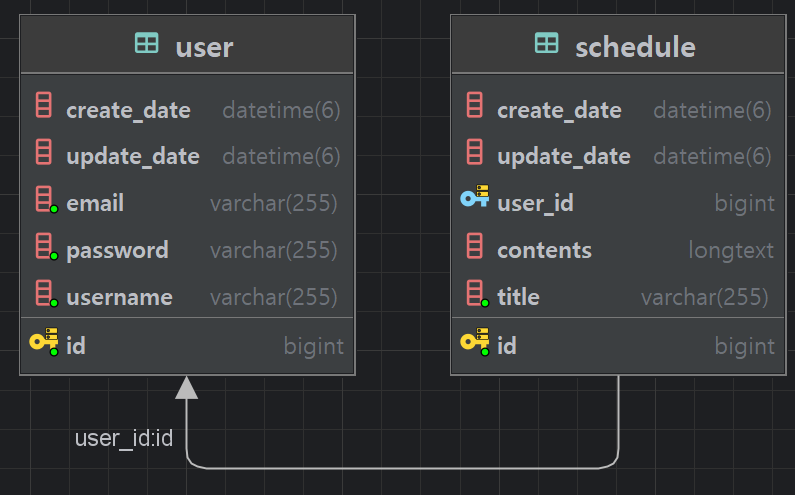Click the column icon beside email
The height and width of the screenshot is (495, 795).
pyautogui.click(x=46, y=200)
